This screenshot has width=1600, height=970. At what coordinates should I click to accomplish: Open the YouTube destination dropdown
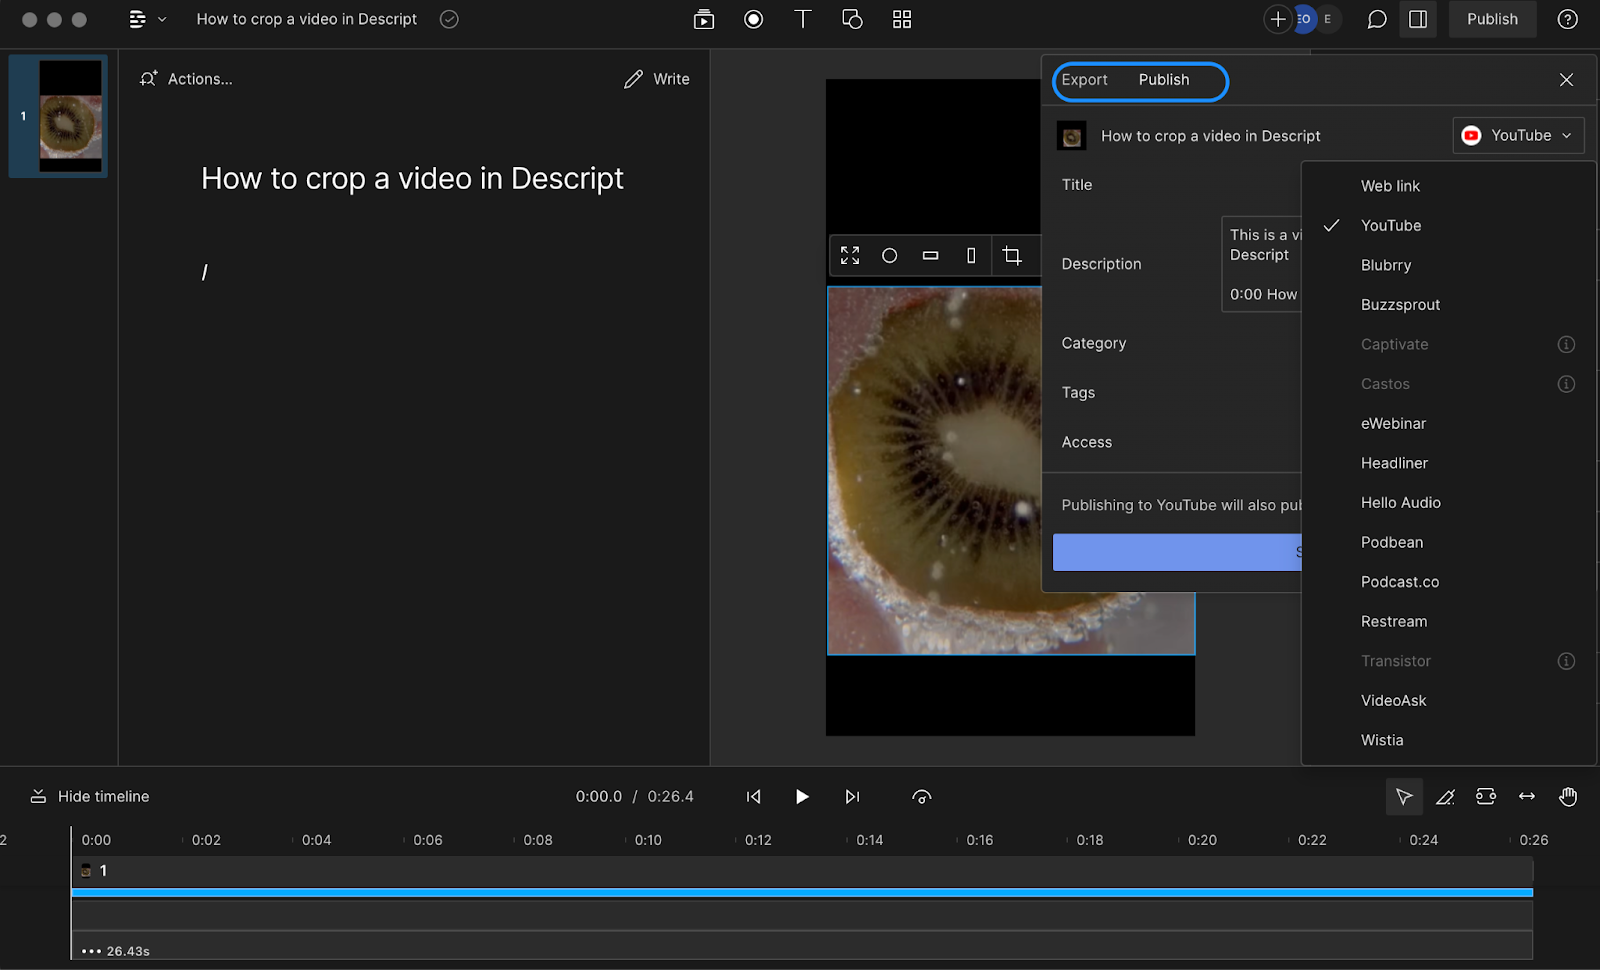(x=1517, y=135)
